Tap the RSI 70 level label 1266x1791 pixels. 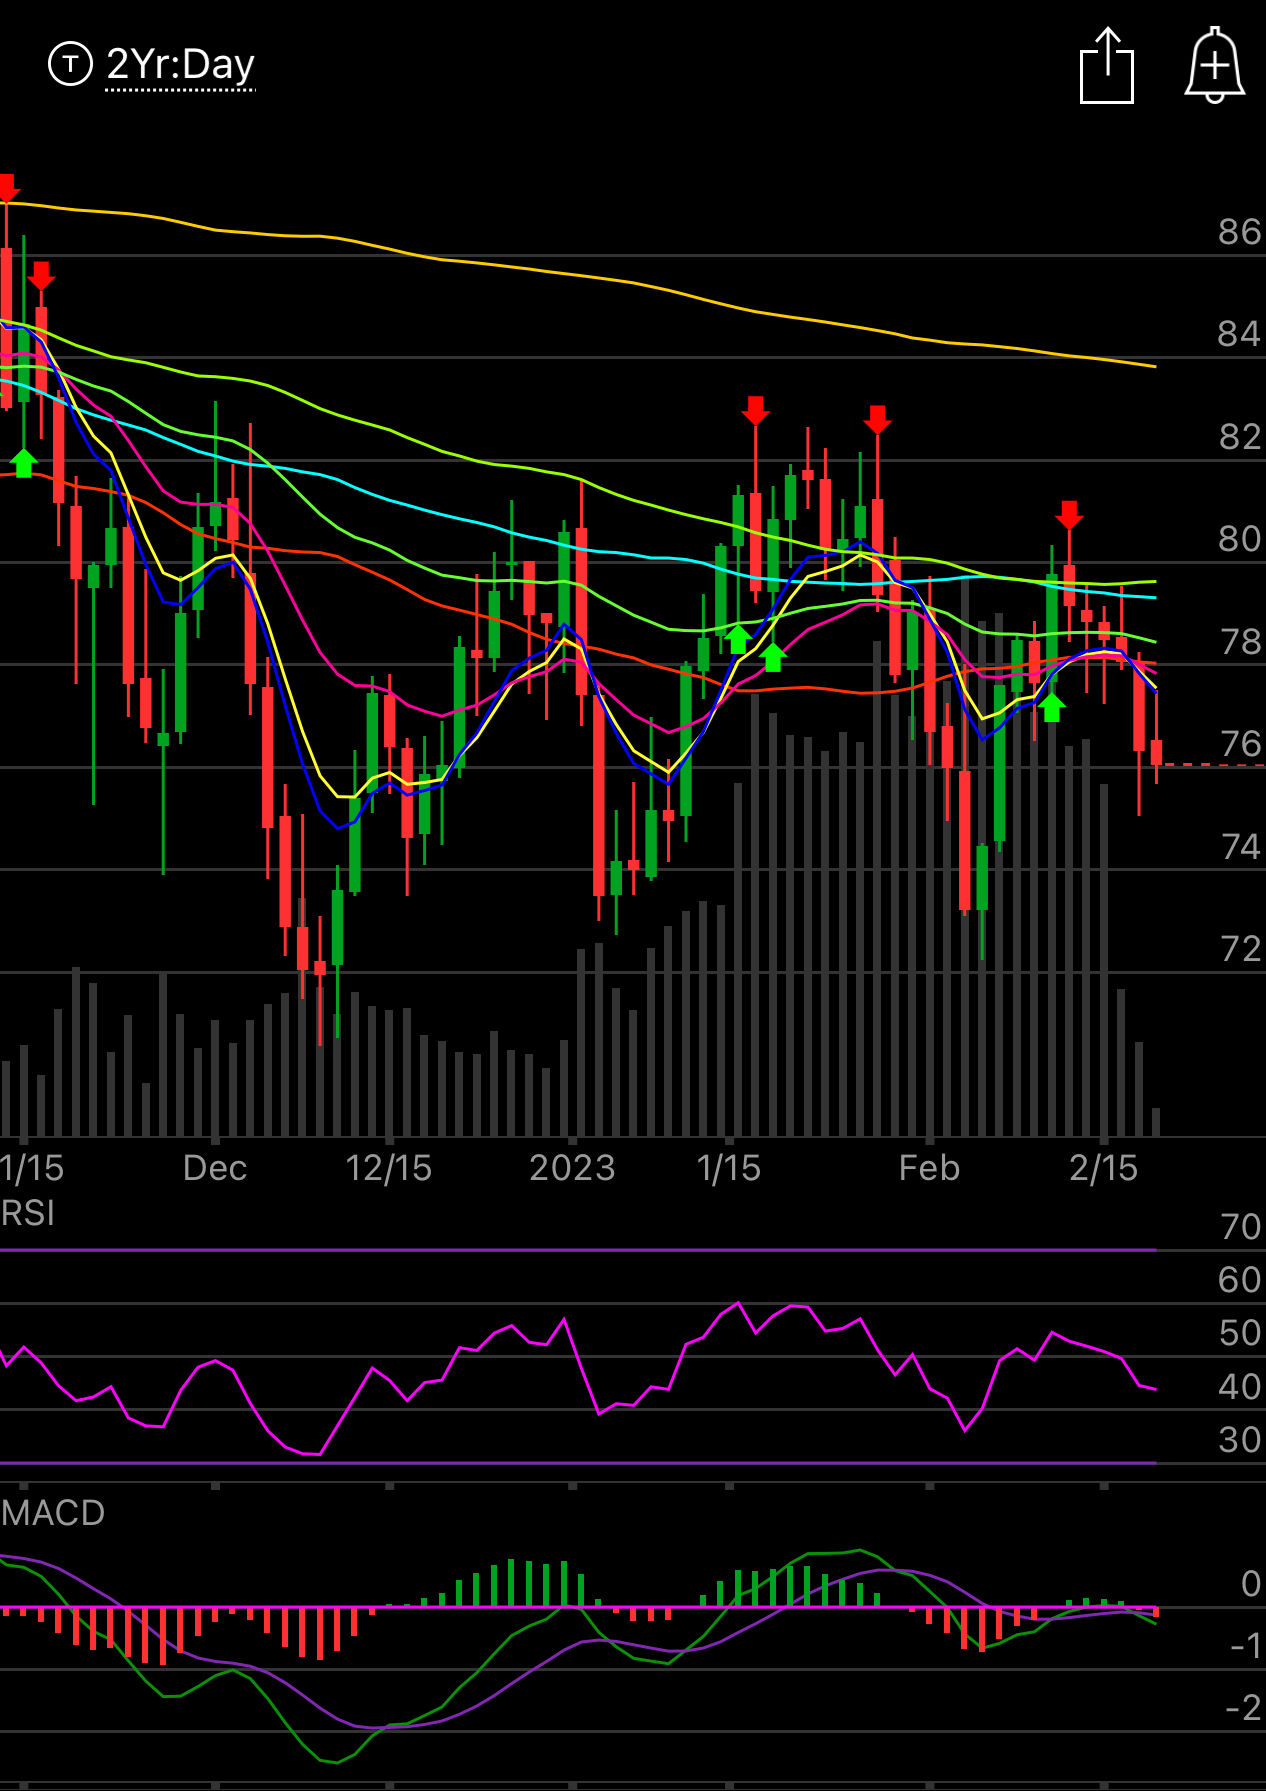[1240, 1227]
